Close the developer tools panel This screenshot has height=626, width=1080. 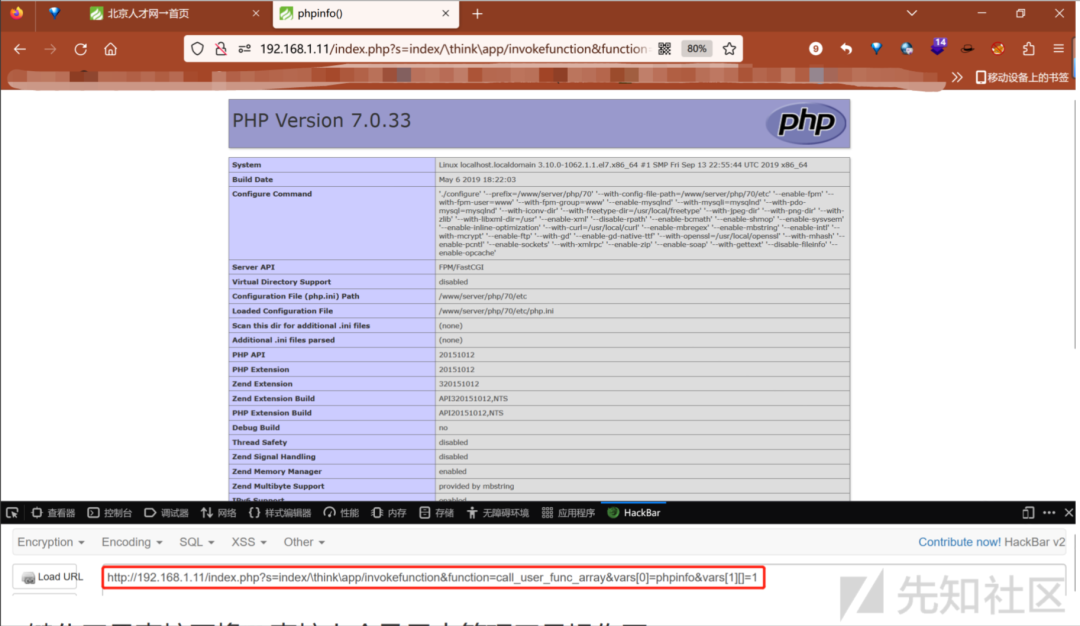[x=1068, y=512]
